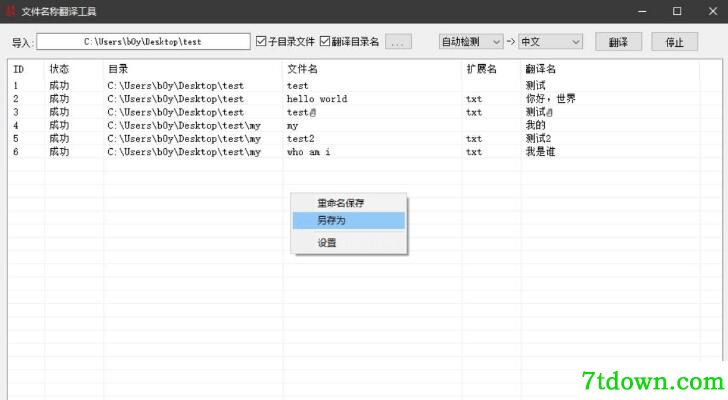Click the file name "my" in row 4

292,126
